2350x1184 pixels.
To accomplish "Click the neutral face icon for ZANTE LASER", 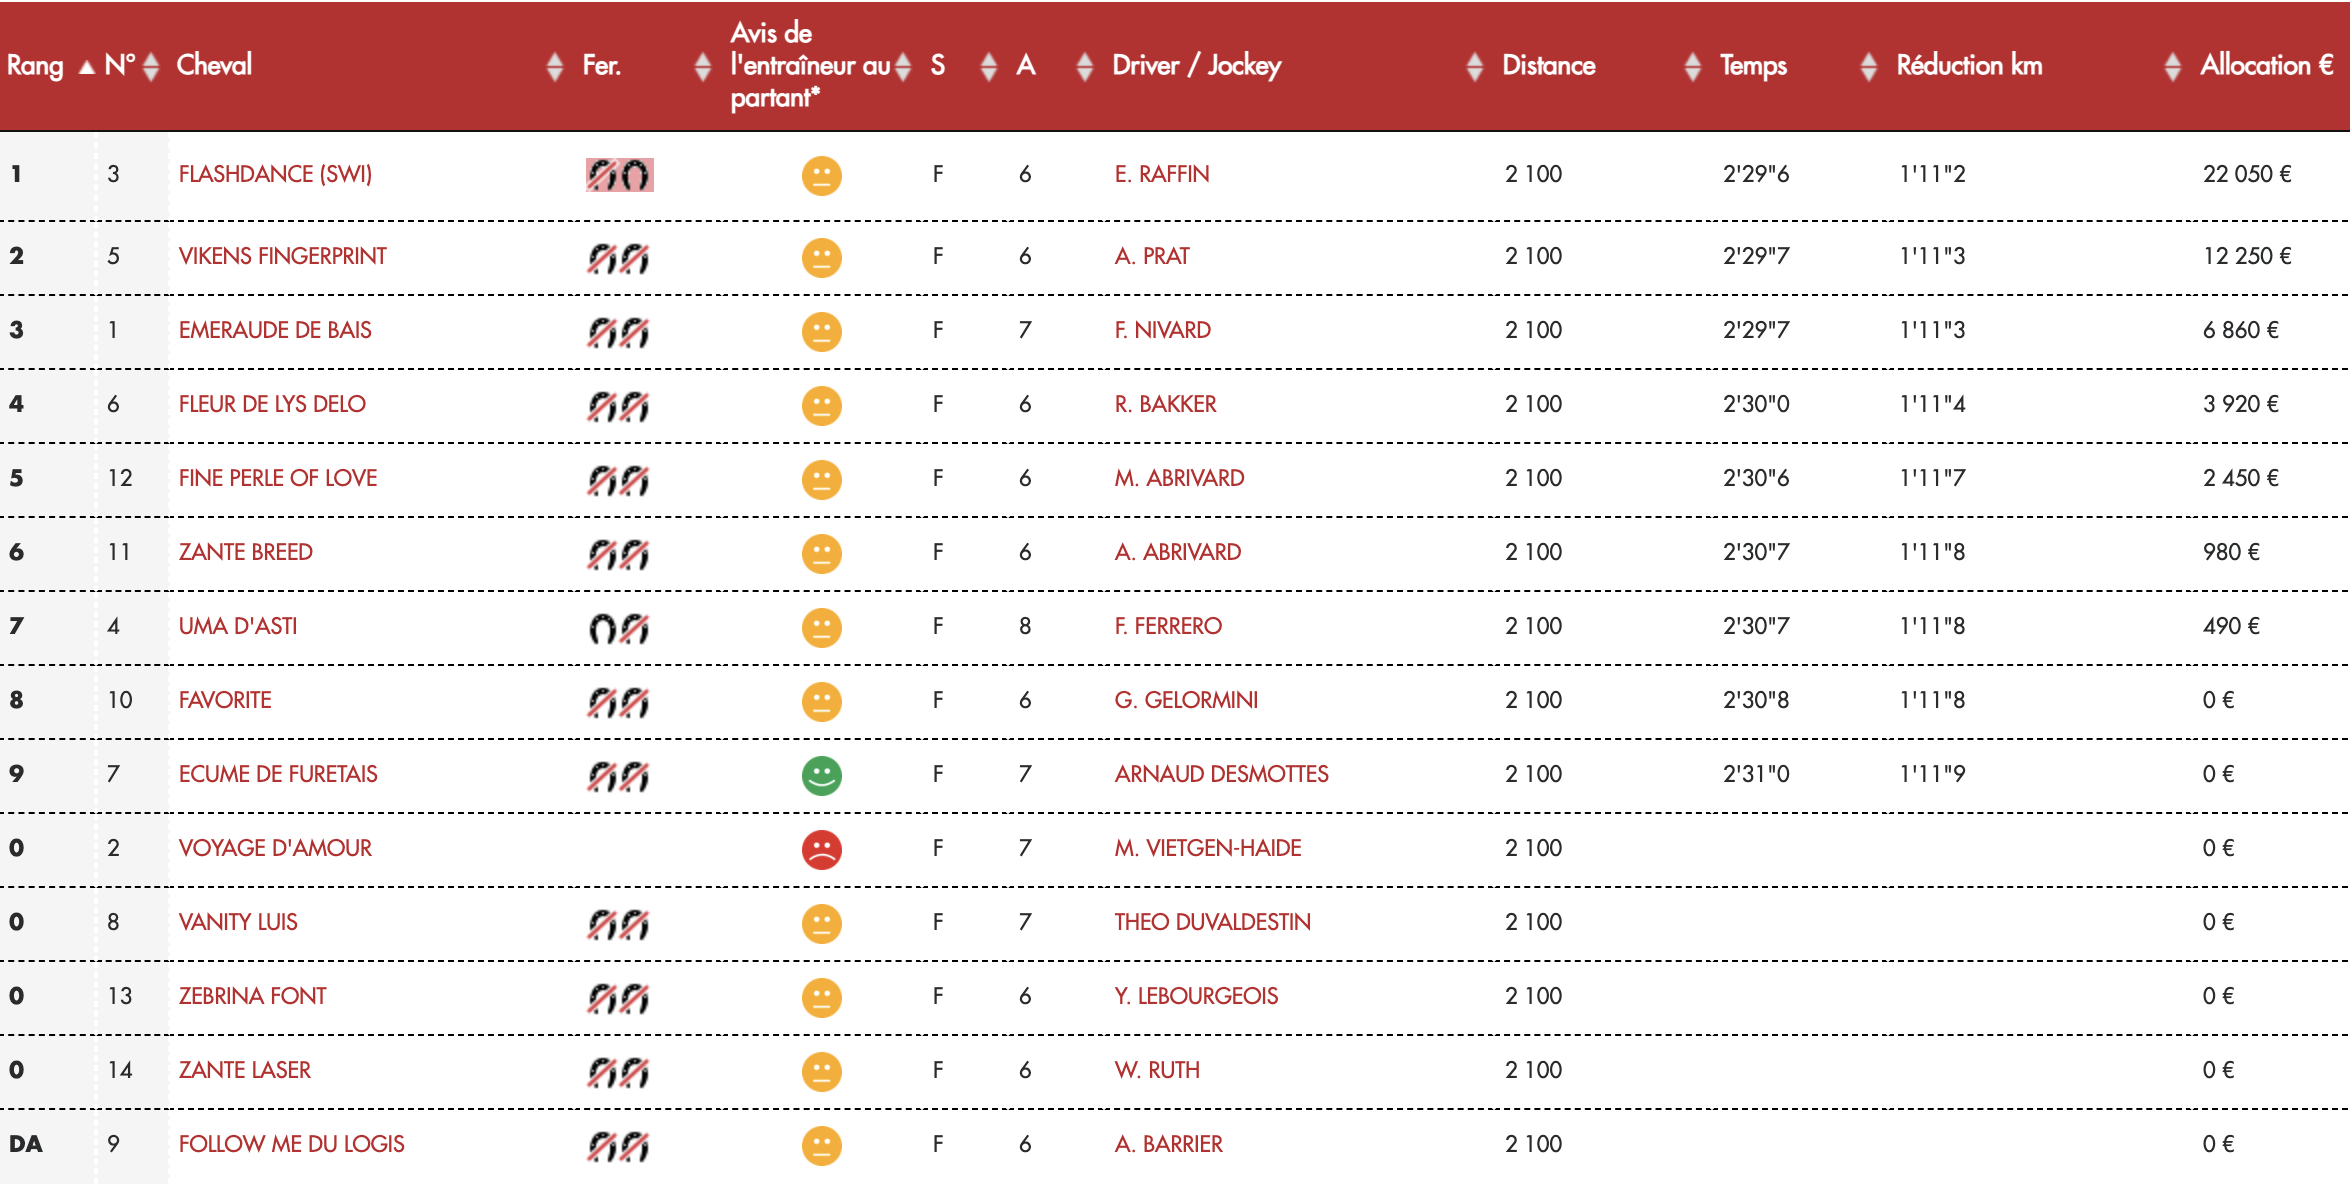I will point(822,1072).
